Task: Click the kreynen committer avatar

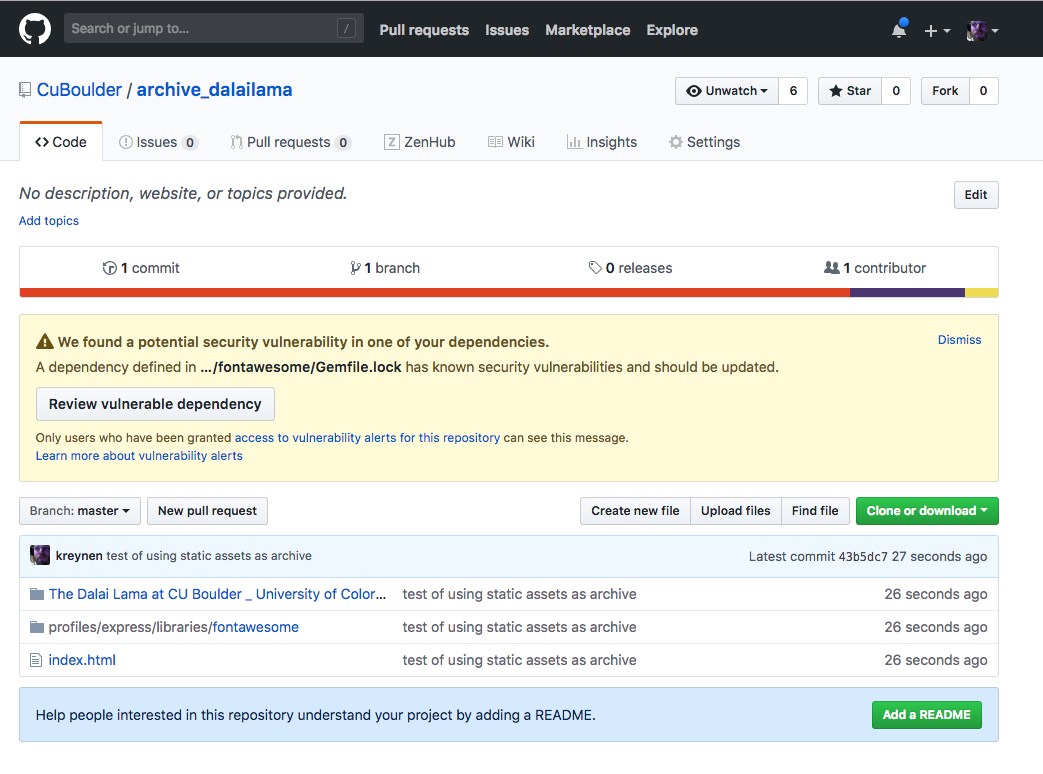Action: (x=40, y=555)
